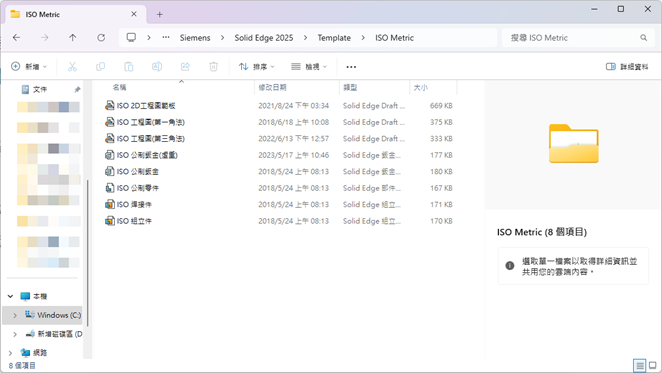This screenshot has height=373, width=662.
Task: Toggle the 詳細資料 details pane
Action: pos(627,66)
